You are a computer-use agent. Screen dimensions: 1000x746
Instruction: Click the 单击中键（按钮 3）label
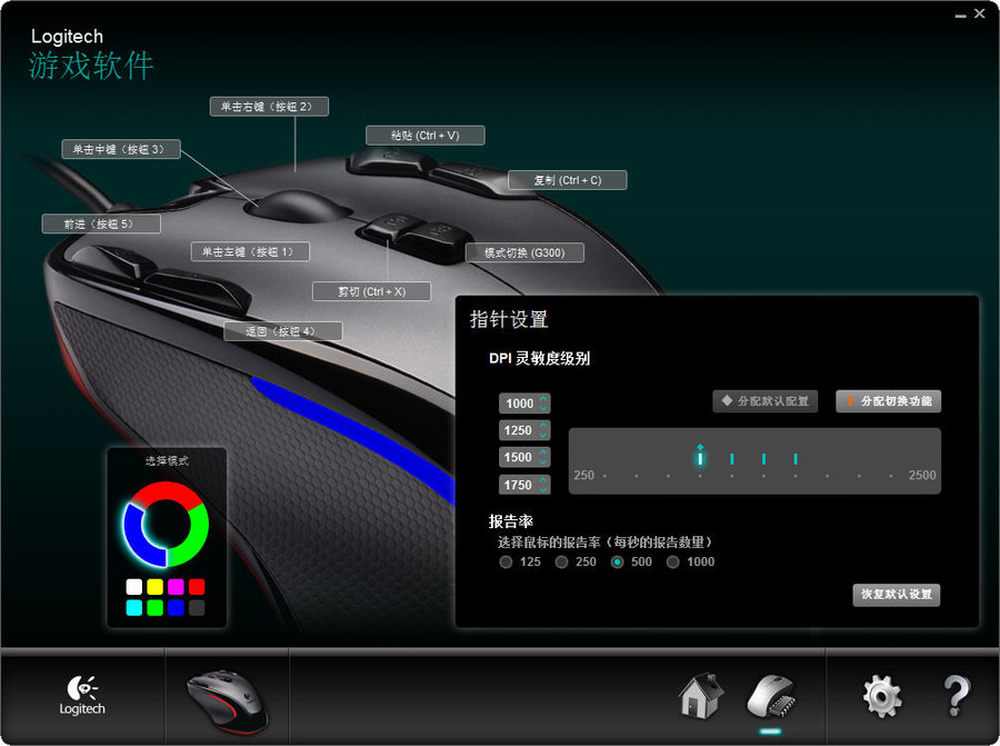[121, 149]
